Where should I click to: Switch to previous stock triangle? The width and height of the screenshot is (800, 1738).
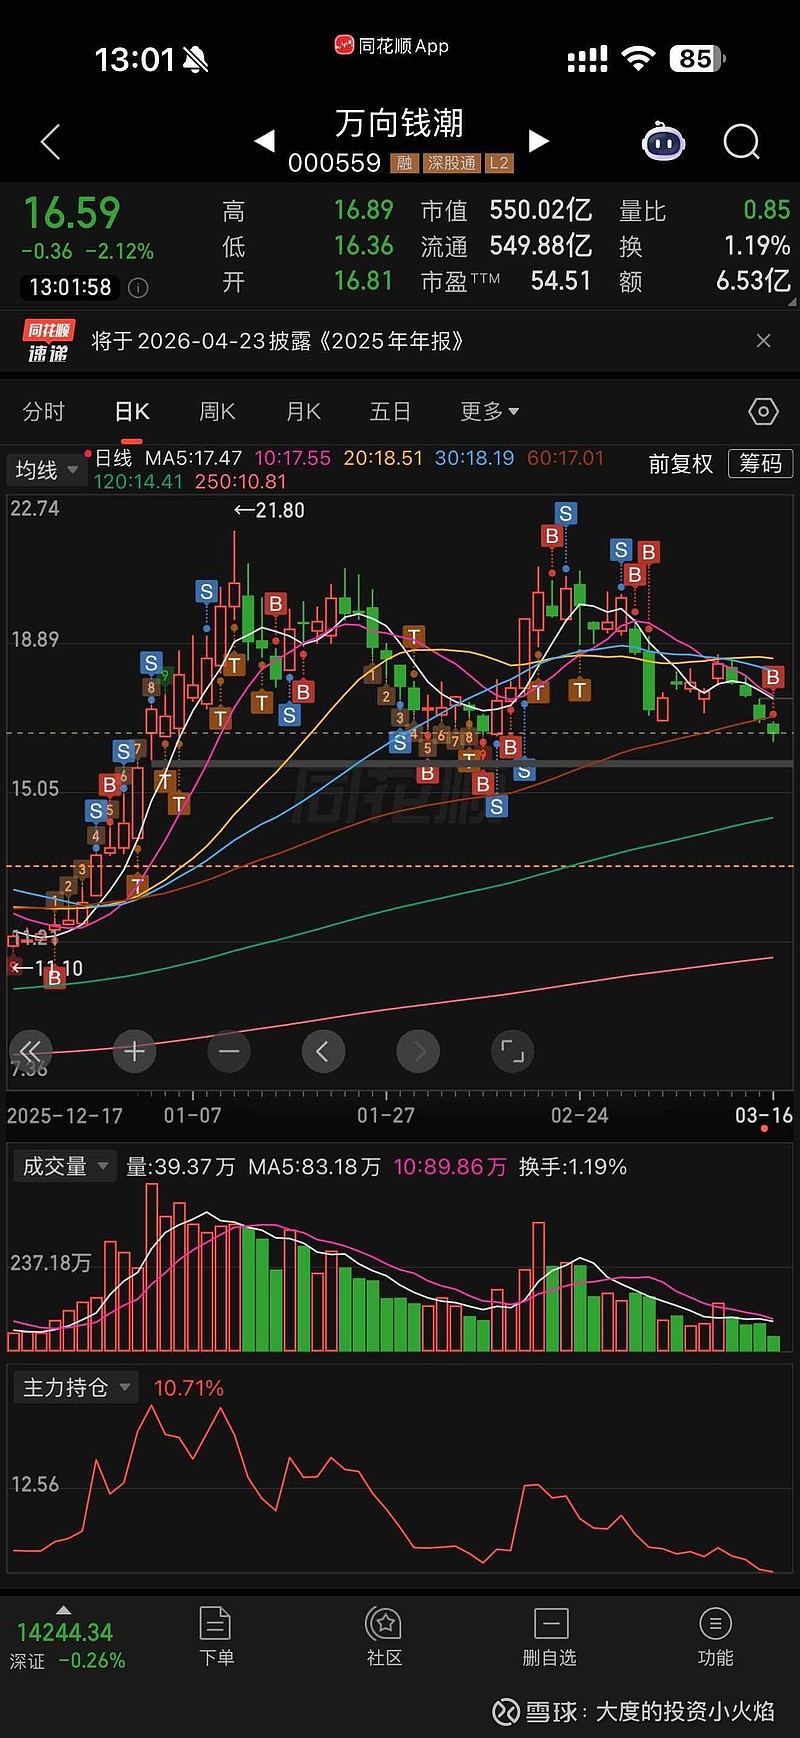264,141
